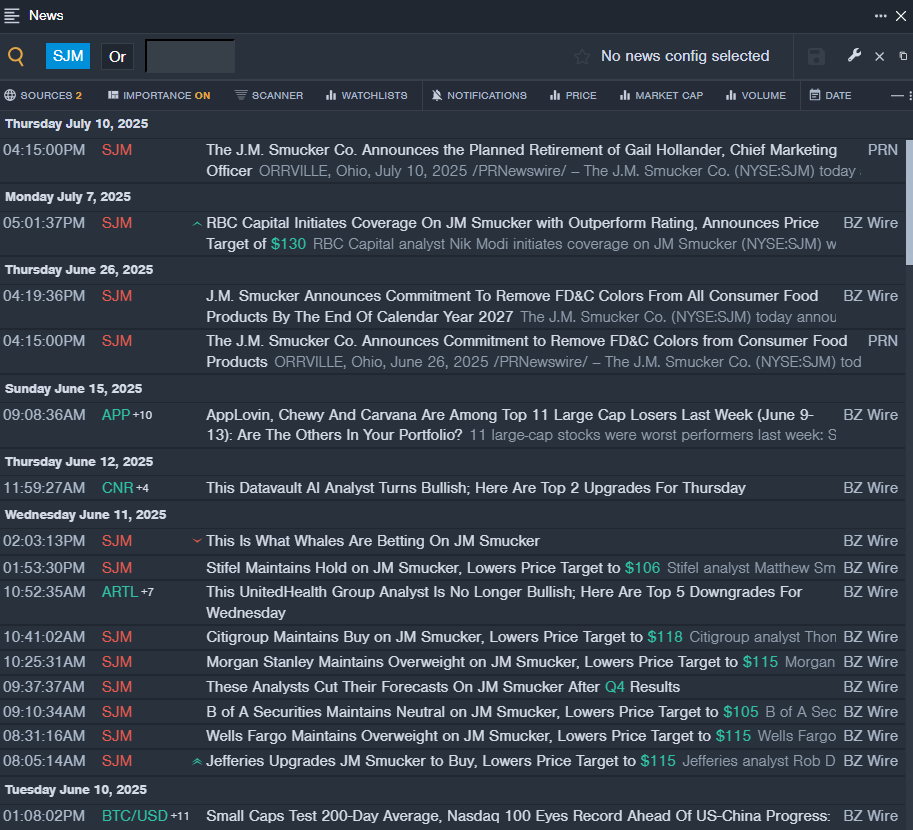
Task: Open UnitedHealth Group Analyst downgrade headline
Action: (504, 602)
